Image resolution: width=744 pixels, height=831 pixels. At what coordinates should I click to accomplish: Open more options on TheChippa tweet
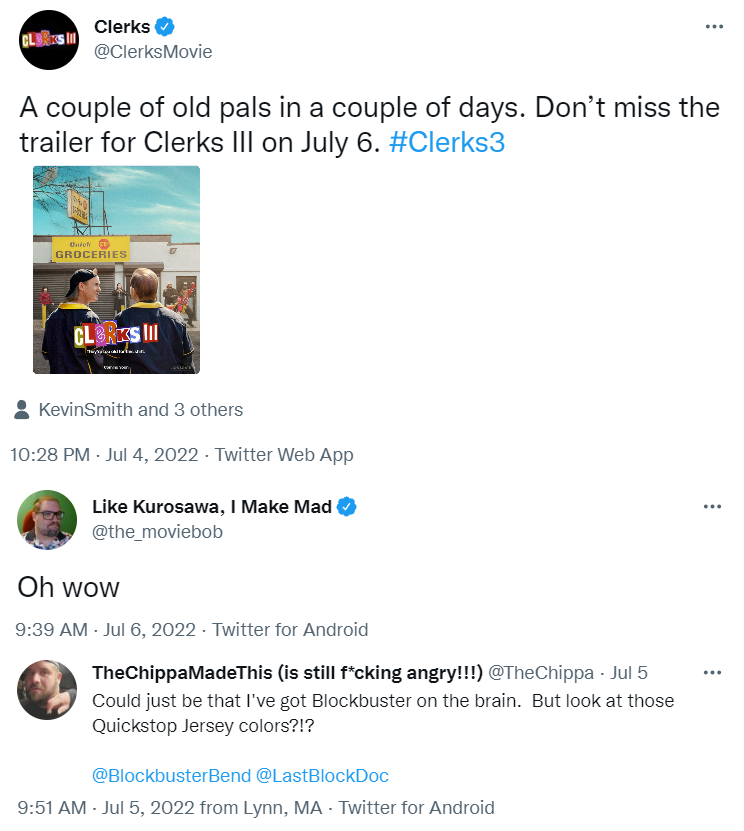pos(712,673)
